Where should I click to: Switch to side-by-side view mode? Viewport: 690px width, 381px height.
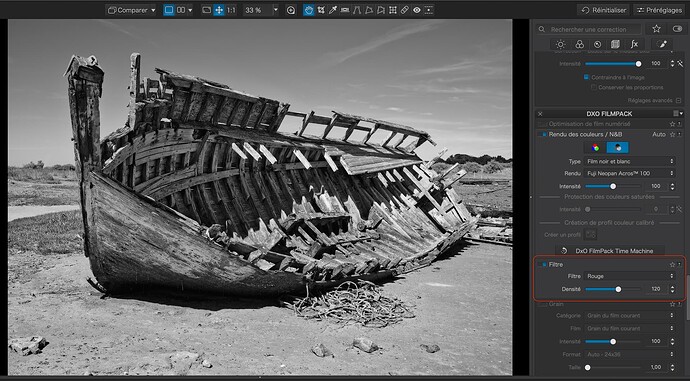pyautogui.click(x=181, y=10)
